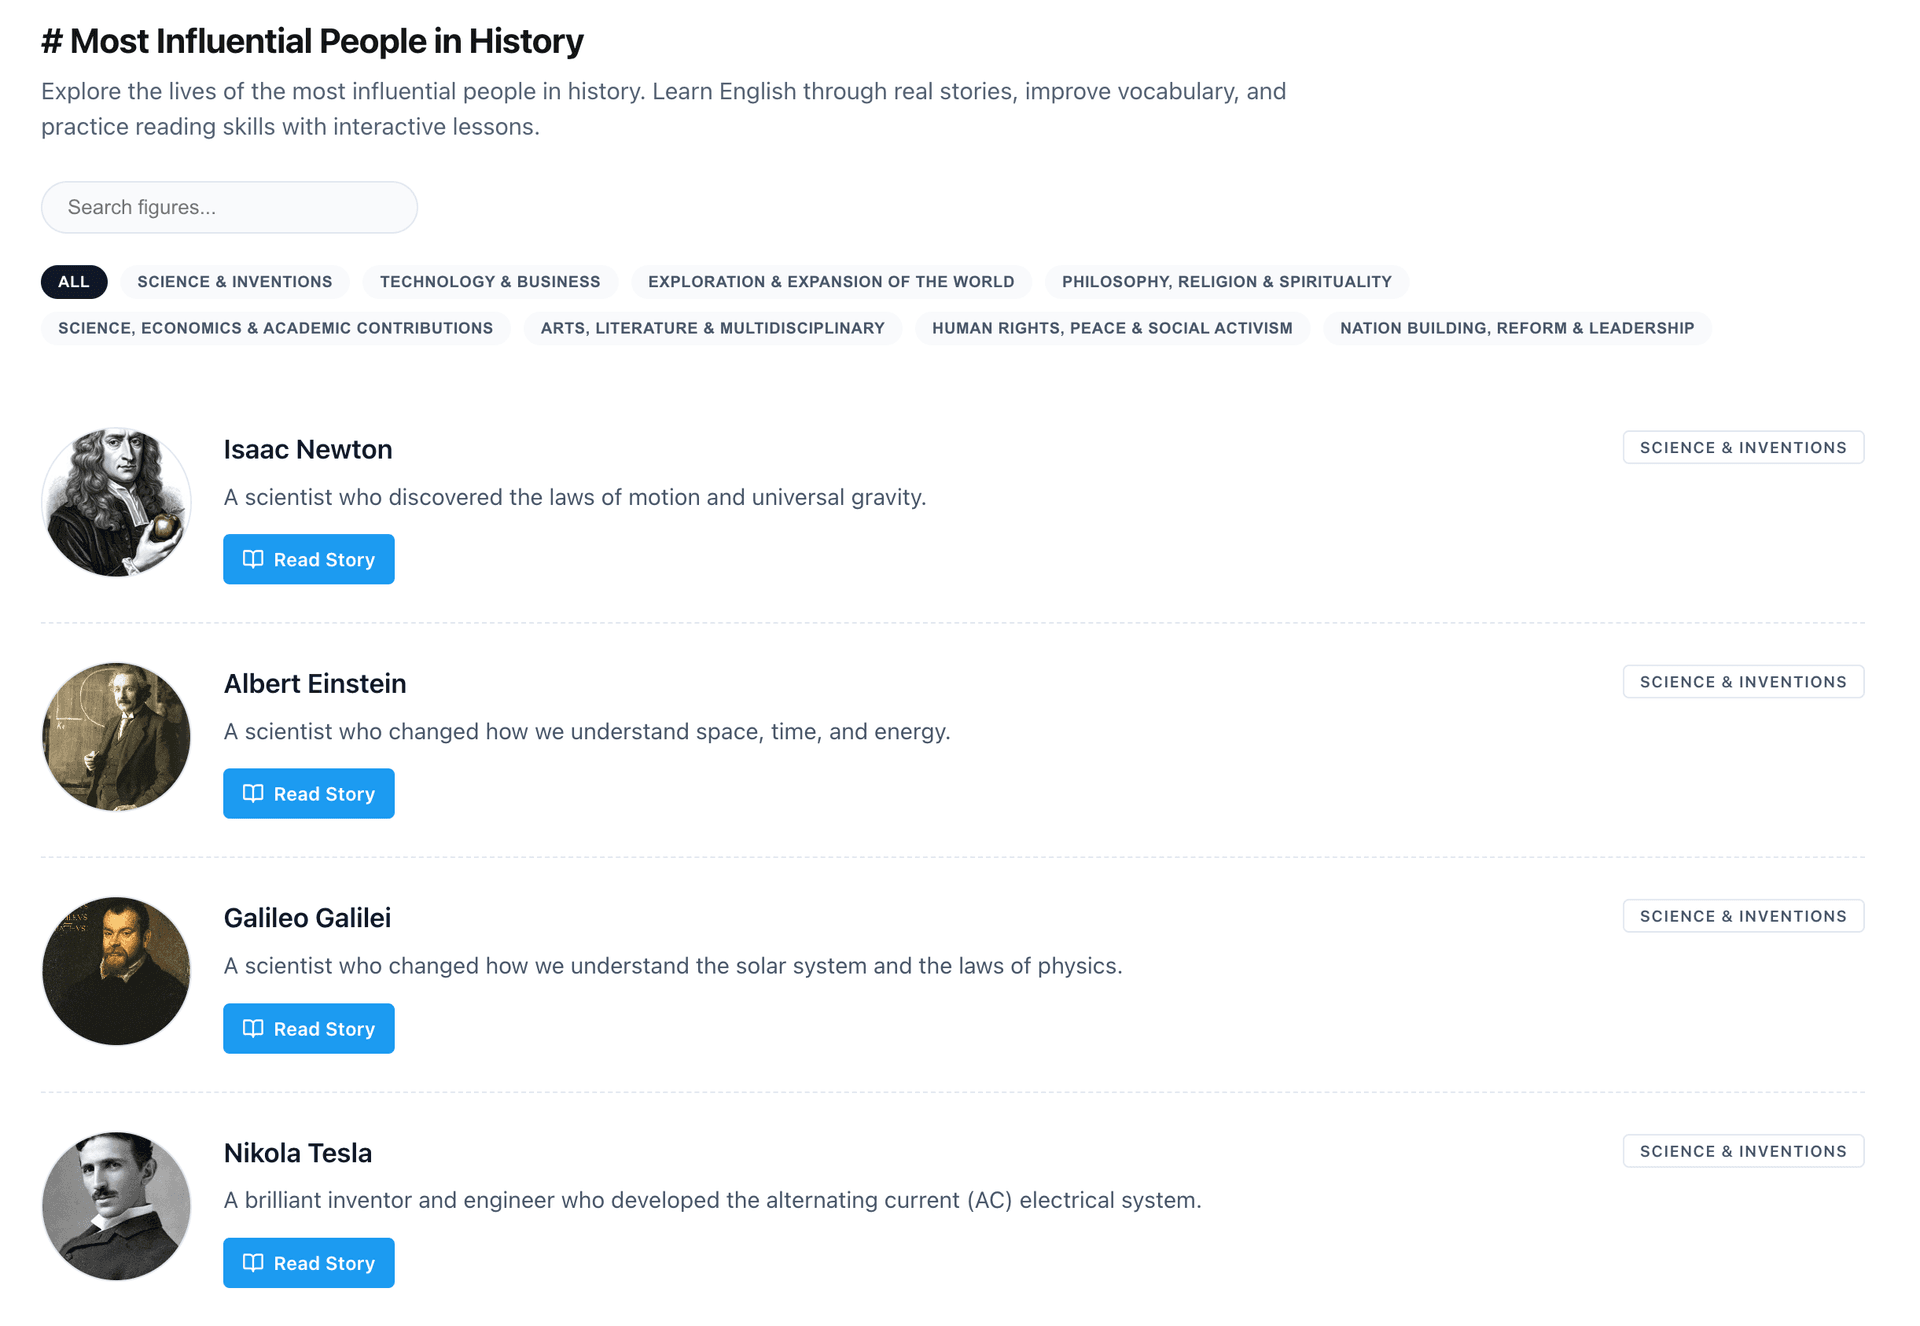The width and height of the screenshot is (1920, 1326).
Task: Filter by Philosophy, Religion & Spirituality
Action: (x=1226, y=282)
